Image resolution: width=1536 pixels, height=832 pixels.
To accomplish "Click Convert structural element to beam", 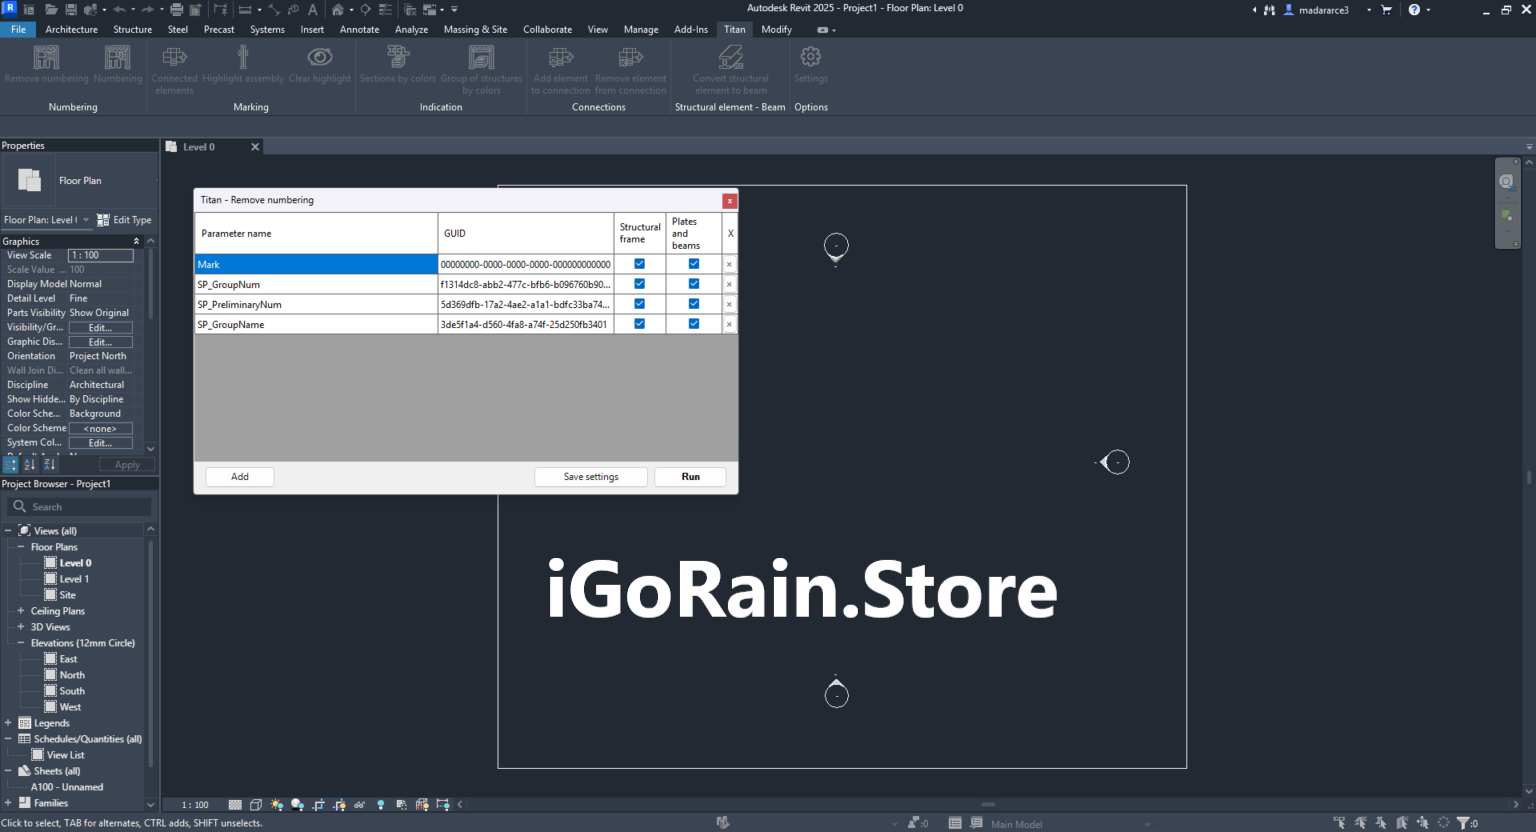I will [731, 58].
